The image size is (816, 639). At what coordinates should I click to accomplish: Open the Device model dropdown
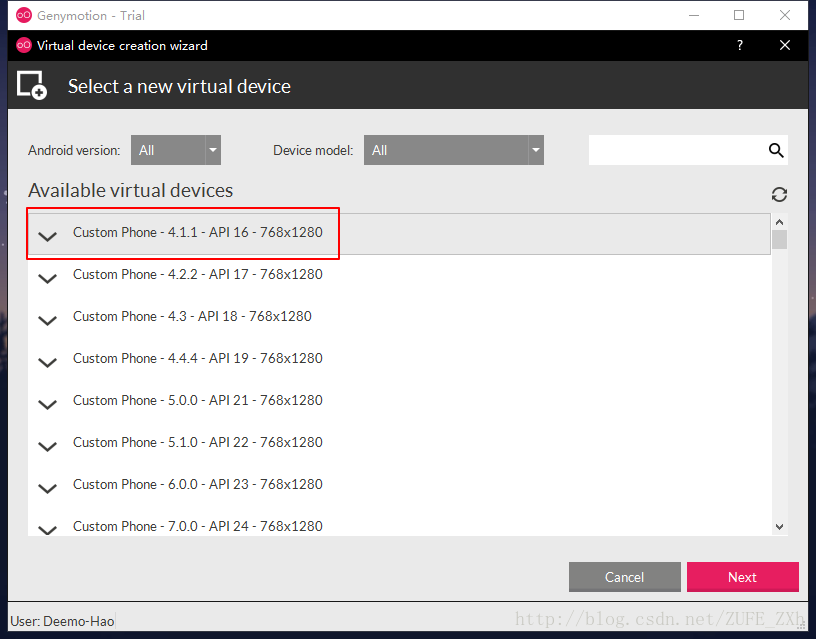(454, 150)
